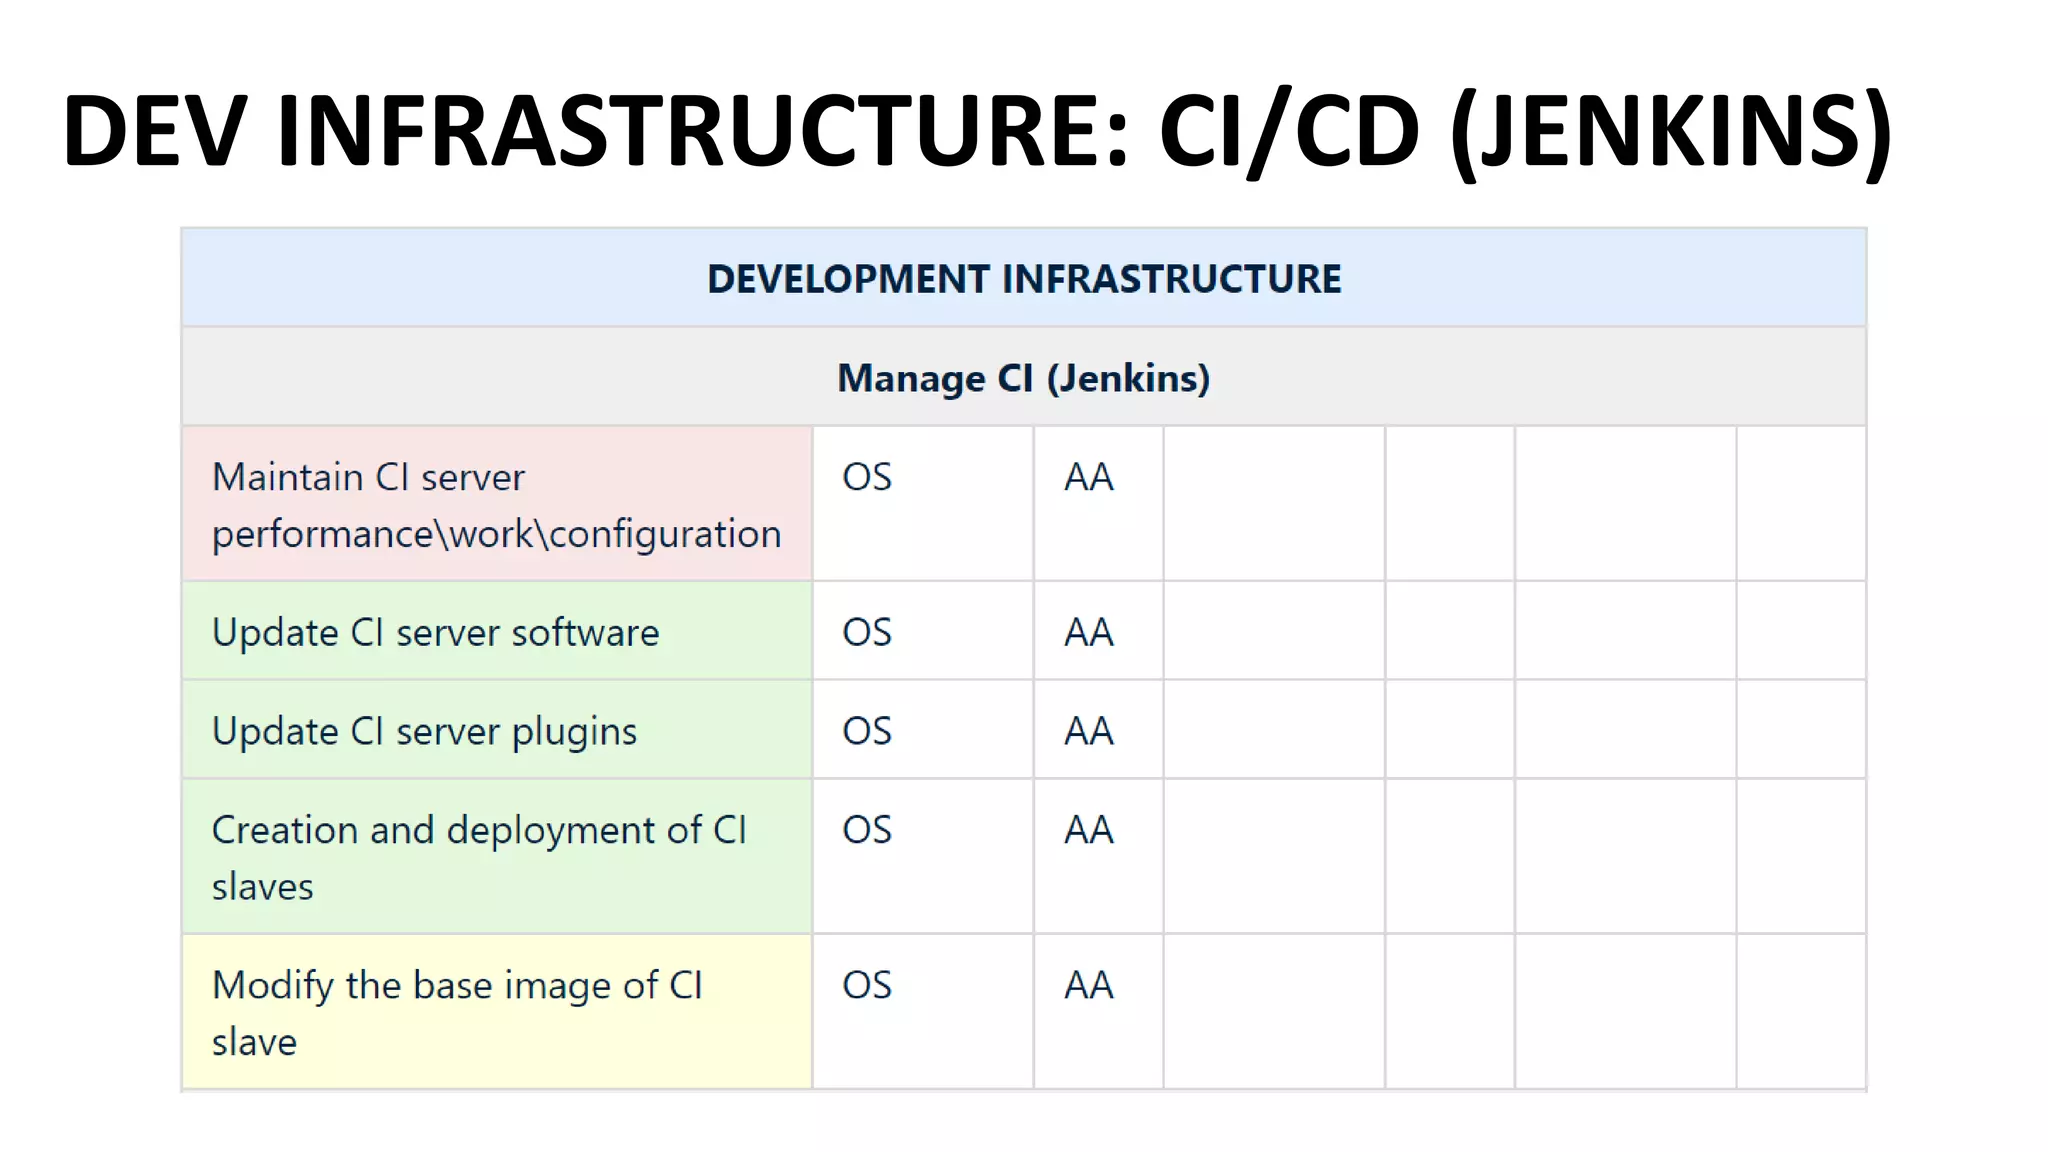
Task: Click OS in Update CI server plugins row
Action: tap(867, 731)
